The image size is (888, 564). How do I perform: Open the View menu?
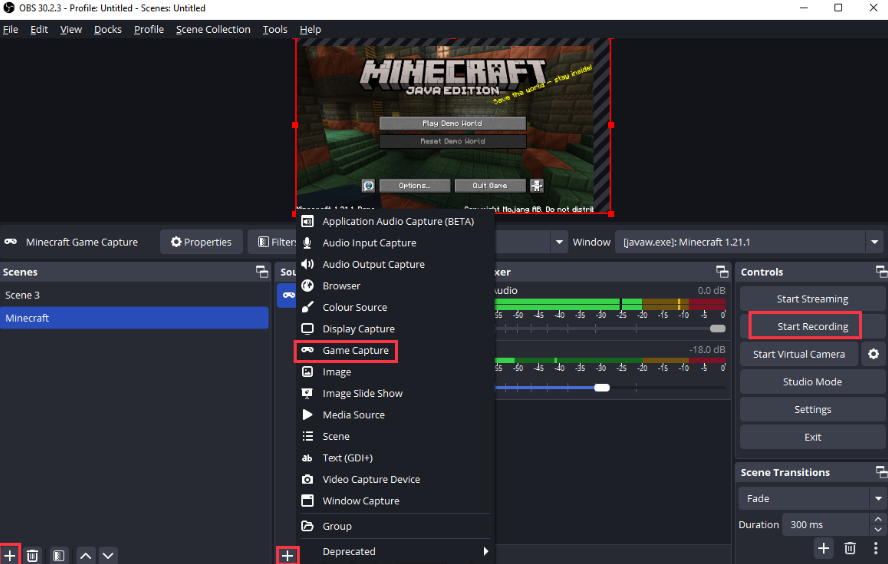71,29
